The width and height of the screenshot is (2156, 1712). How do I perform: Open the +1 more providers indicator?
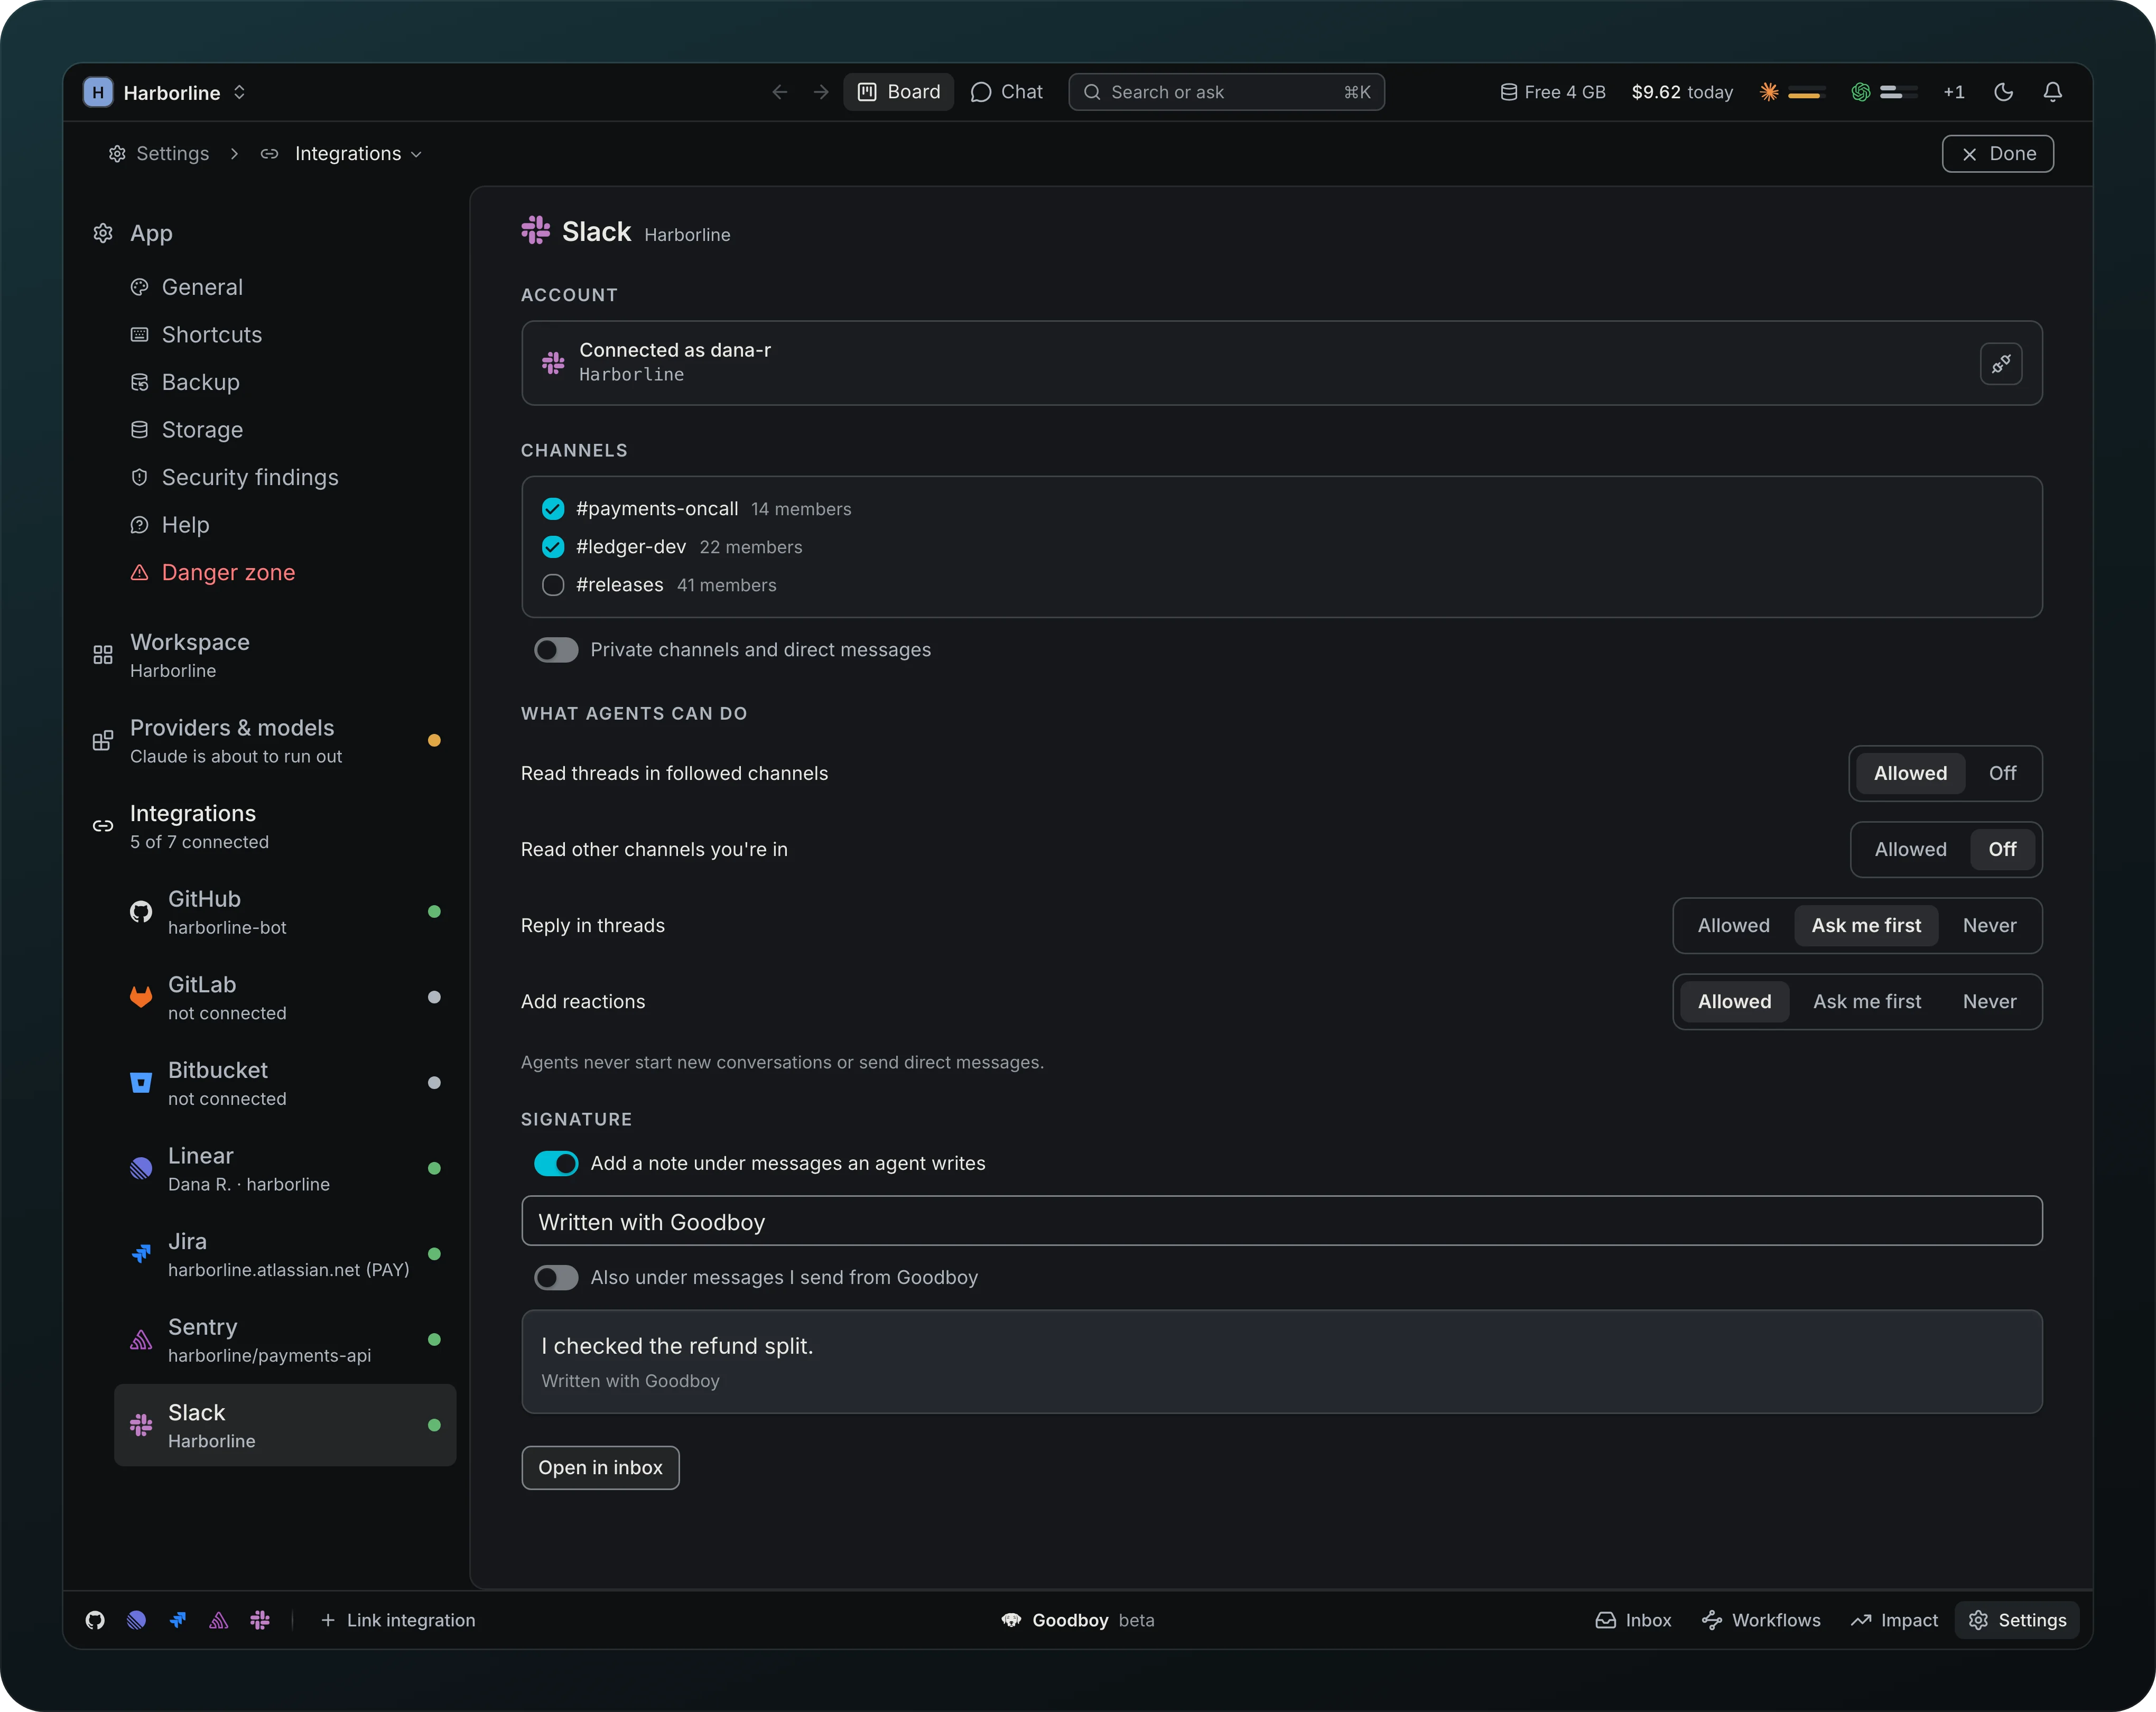pyautogui.click(x=1953, y=92)
